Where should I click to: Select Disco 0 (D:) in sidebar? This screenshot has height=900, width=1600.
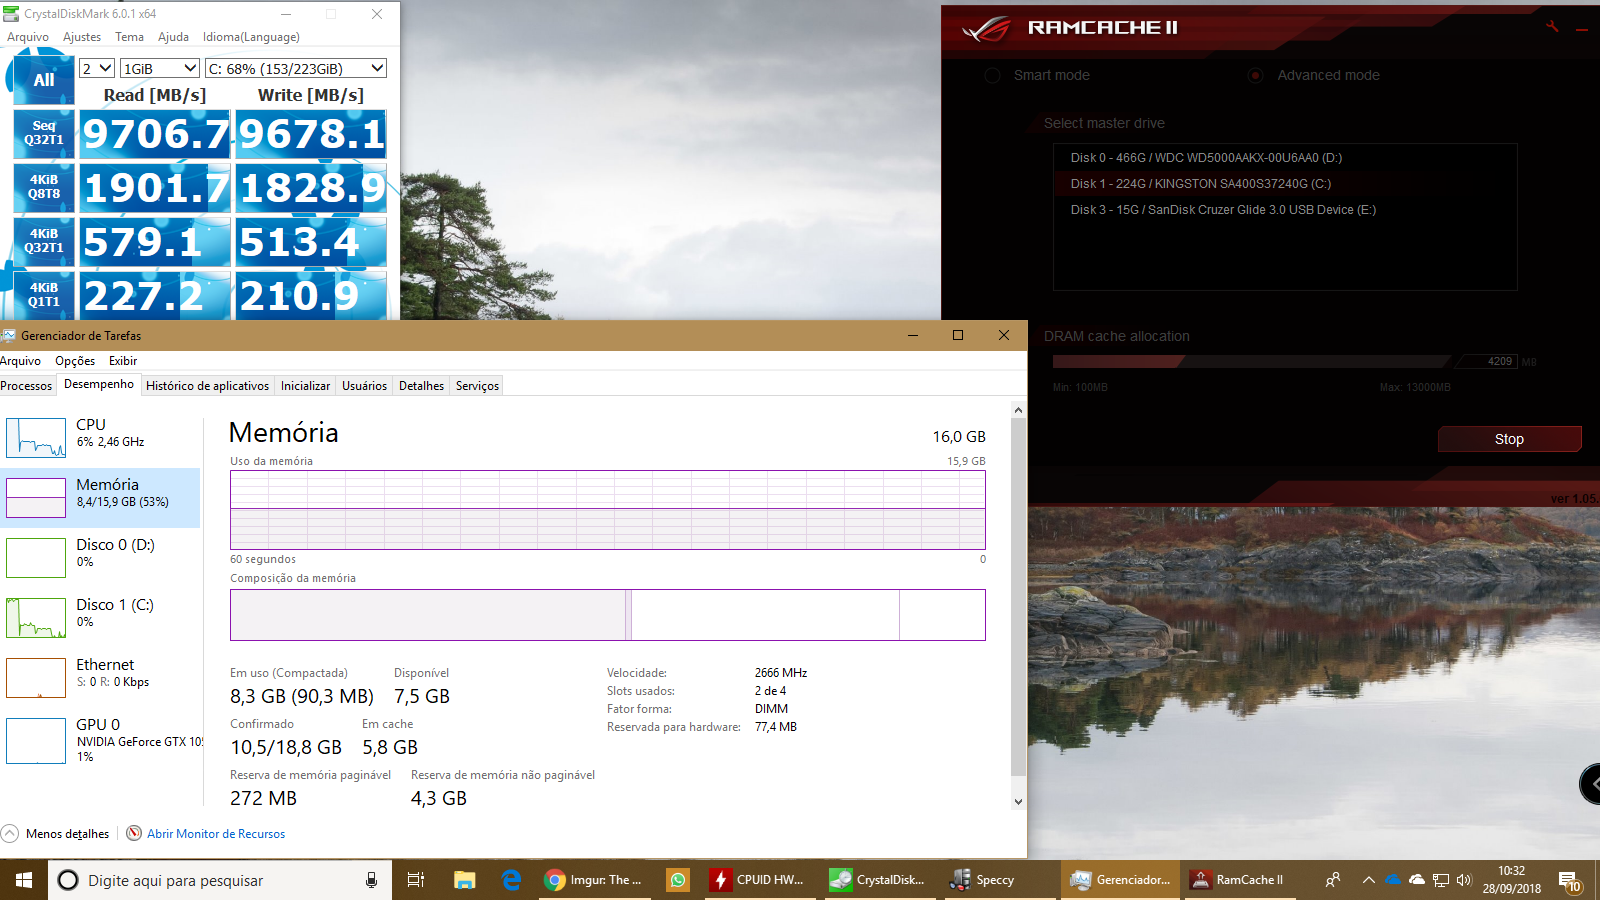pyautogui.click(x=100, y=557)
